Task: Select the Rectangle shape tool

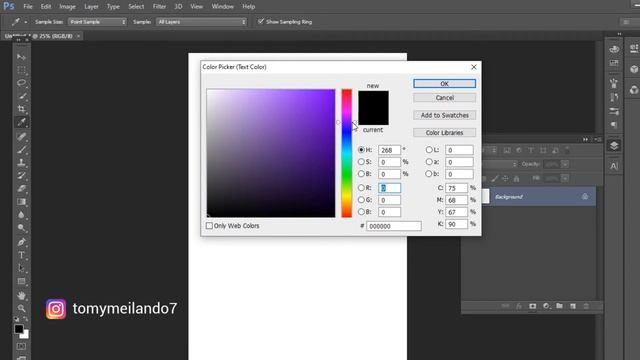Action: (21, 281)
